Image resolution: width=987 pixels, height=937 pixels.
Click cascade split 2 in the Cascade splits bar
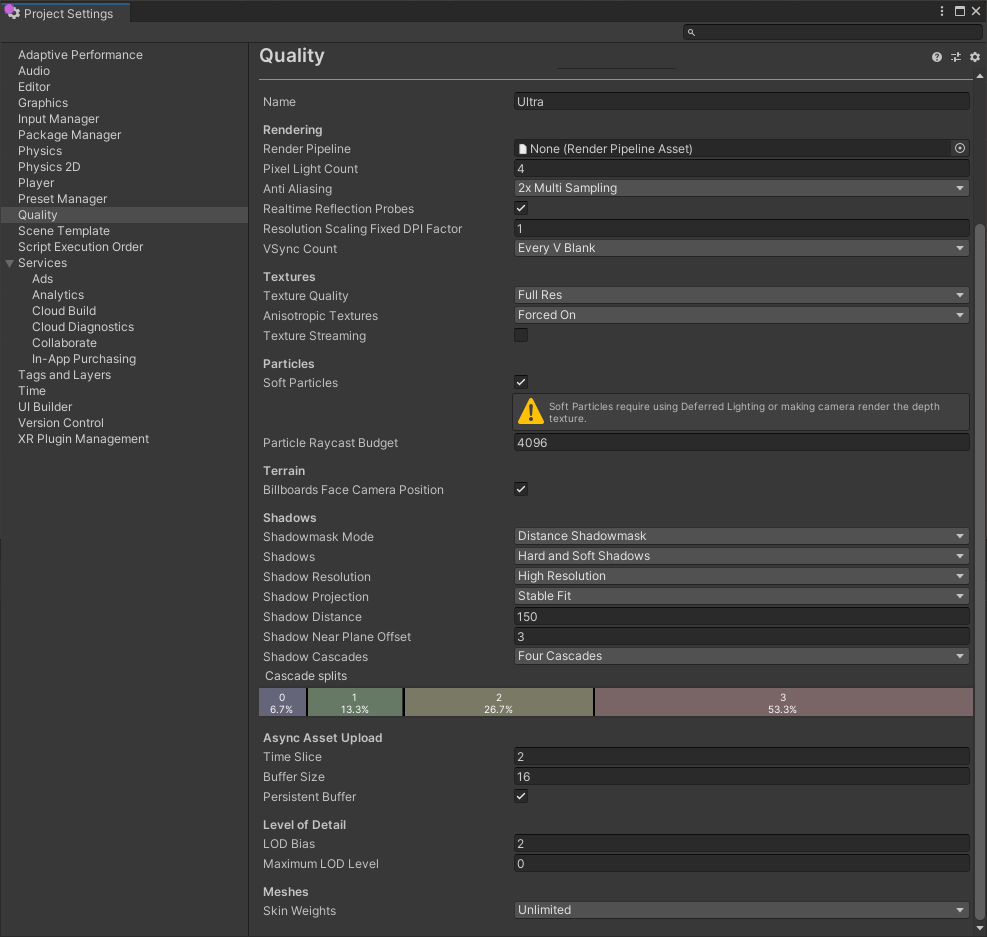(x=498, y=701)
